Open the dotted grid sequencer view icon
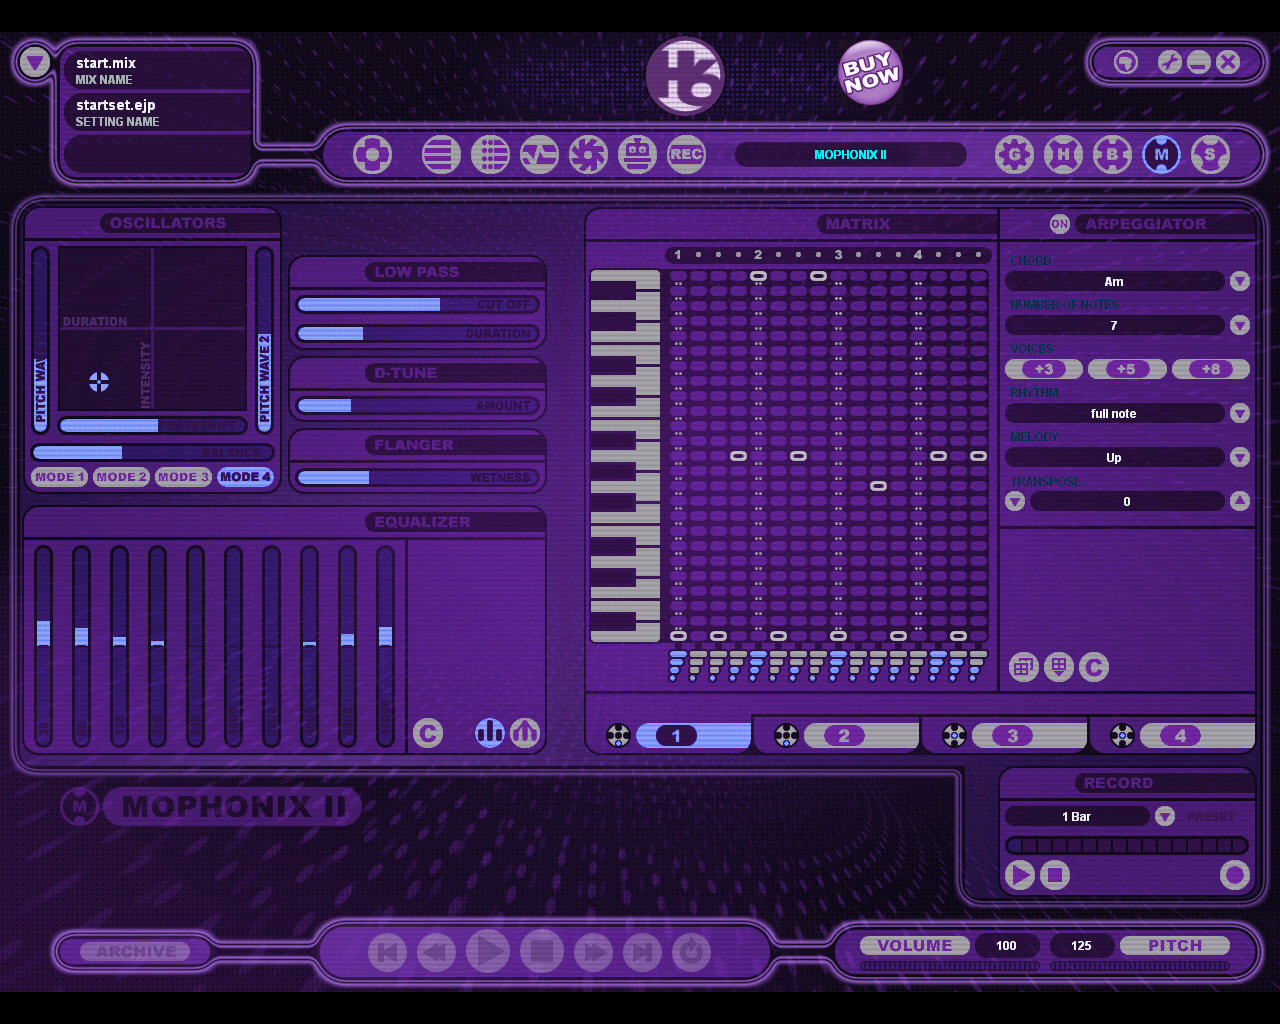1280x1024 pixels. point(490,155)
